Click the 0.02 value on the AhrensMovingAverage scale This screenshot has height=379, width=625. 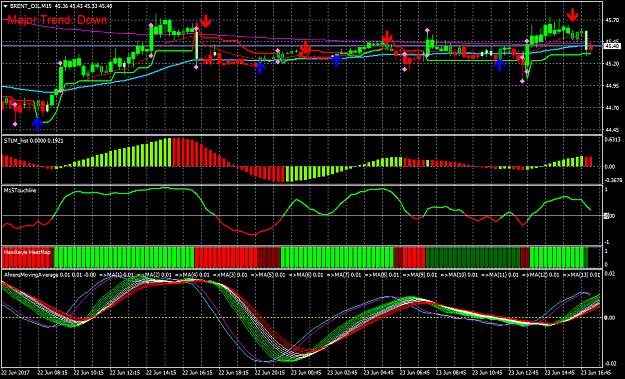click(x=610, y=273)
